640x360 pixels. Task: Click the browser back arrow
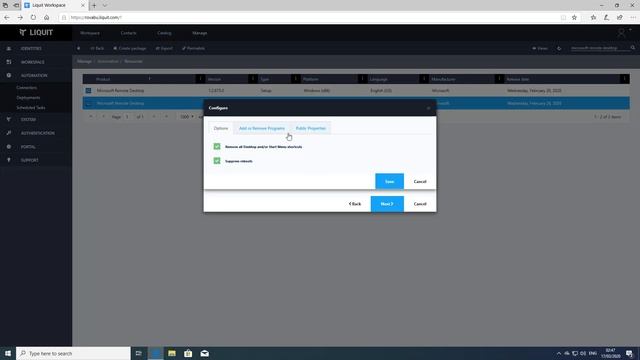[x=7, y=18]
